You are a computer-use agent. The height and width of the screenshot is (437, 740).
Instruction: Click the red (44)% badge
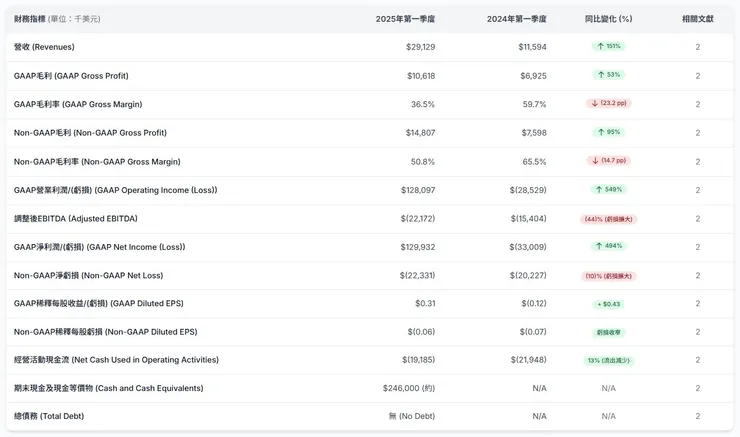click(608, 219)
